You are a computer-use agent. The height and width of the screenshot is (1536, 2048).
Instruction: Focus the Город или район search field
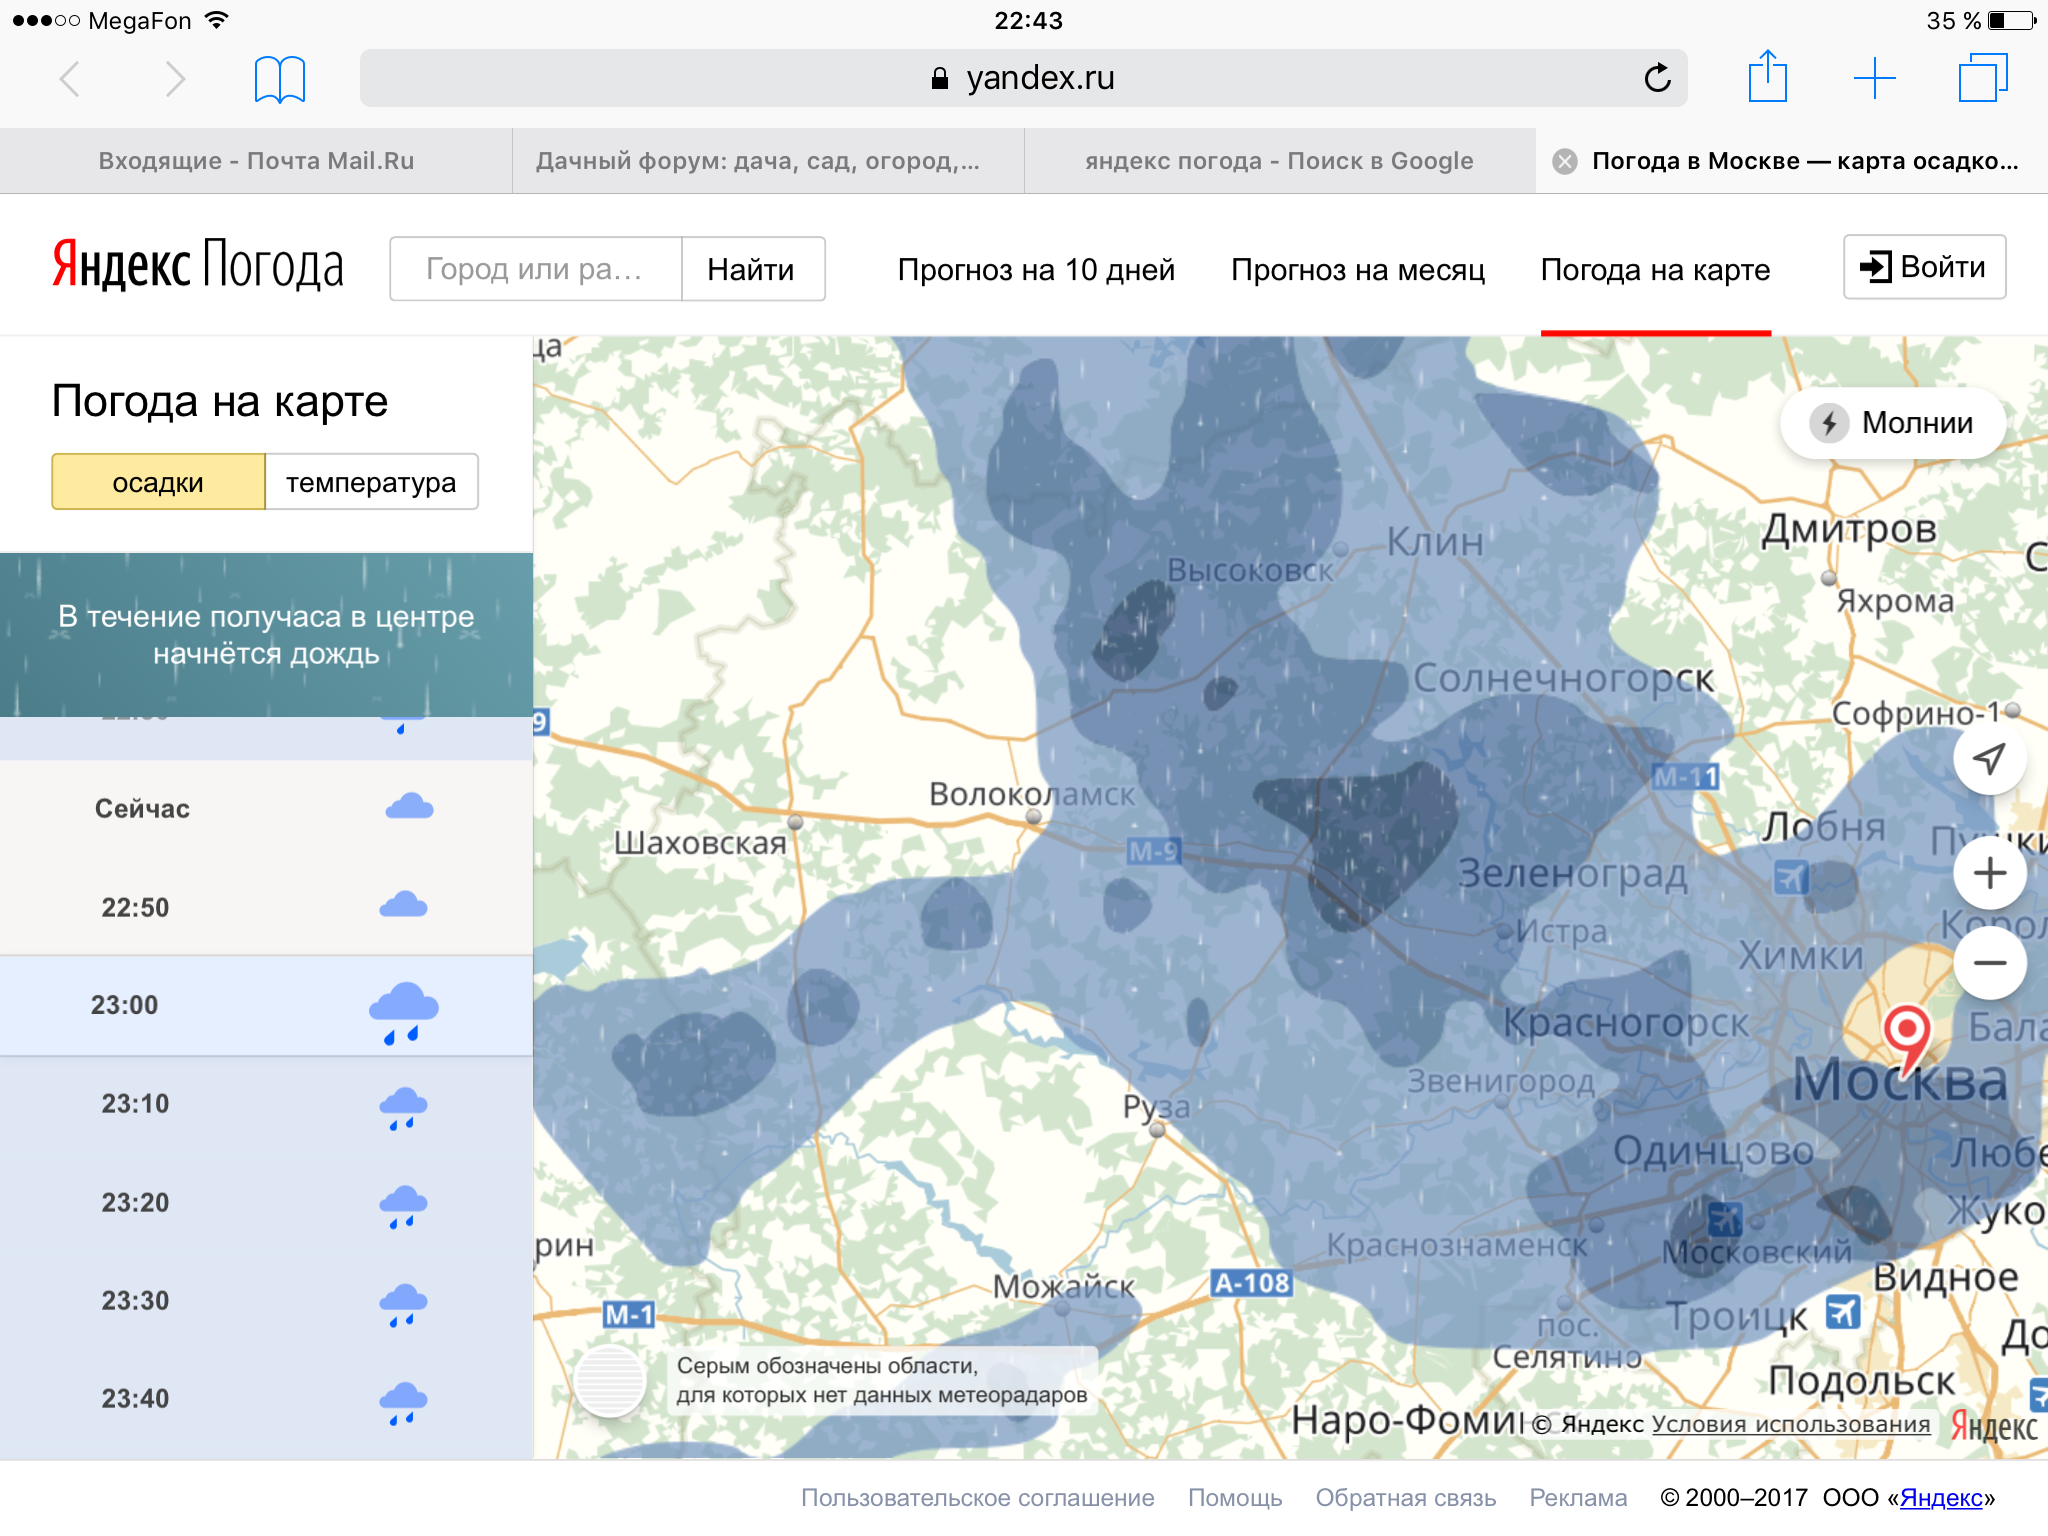536,269
